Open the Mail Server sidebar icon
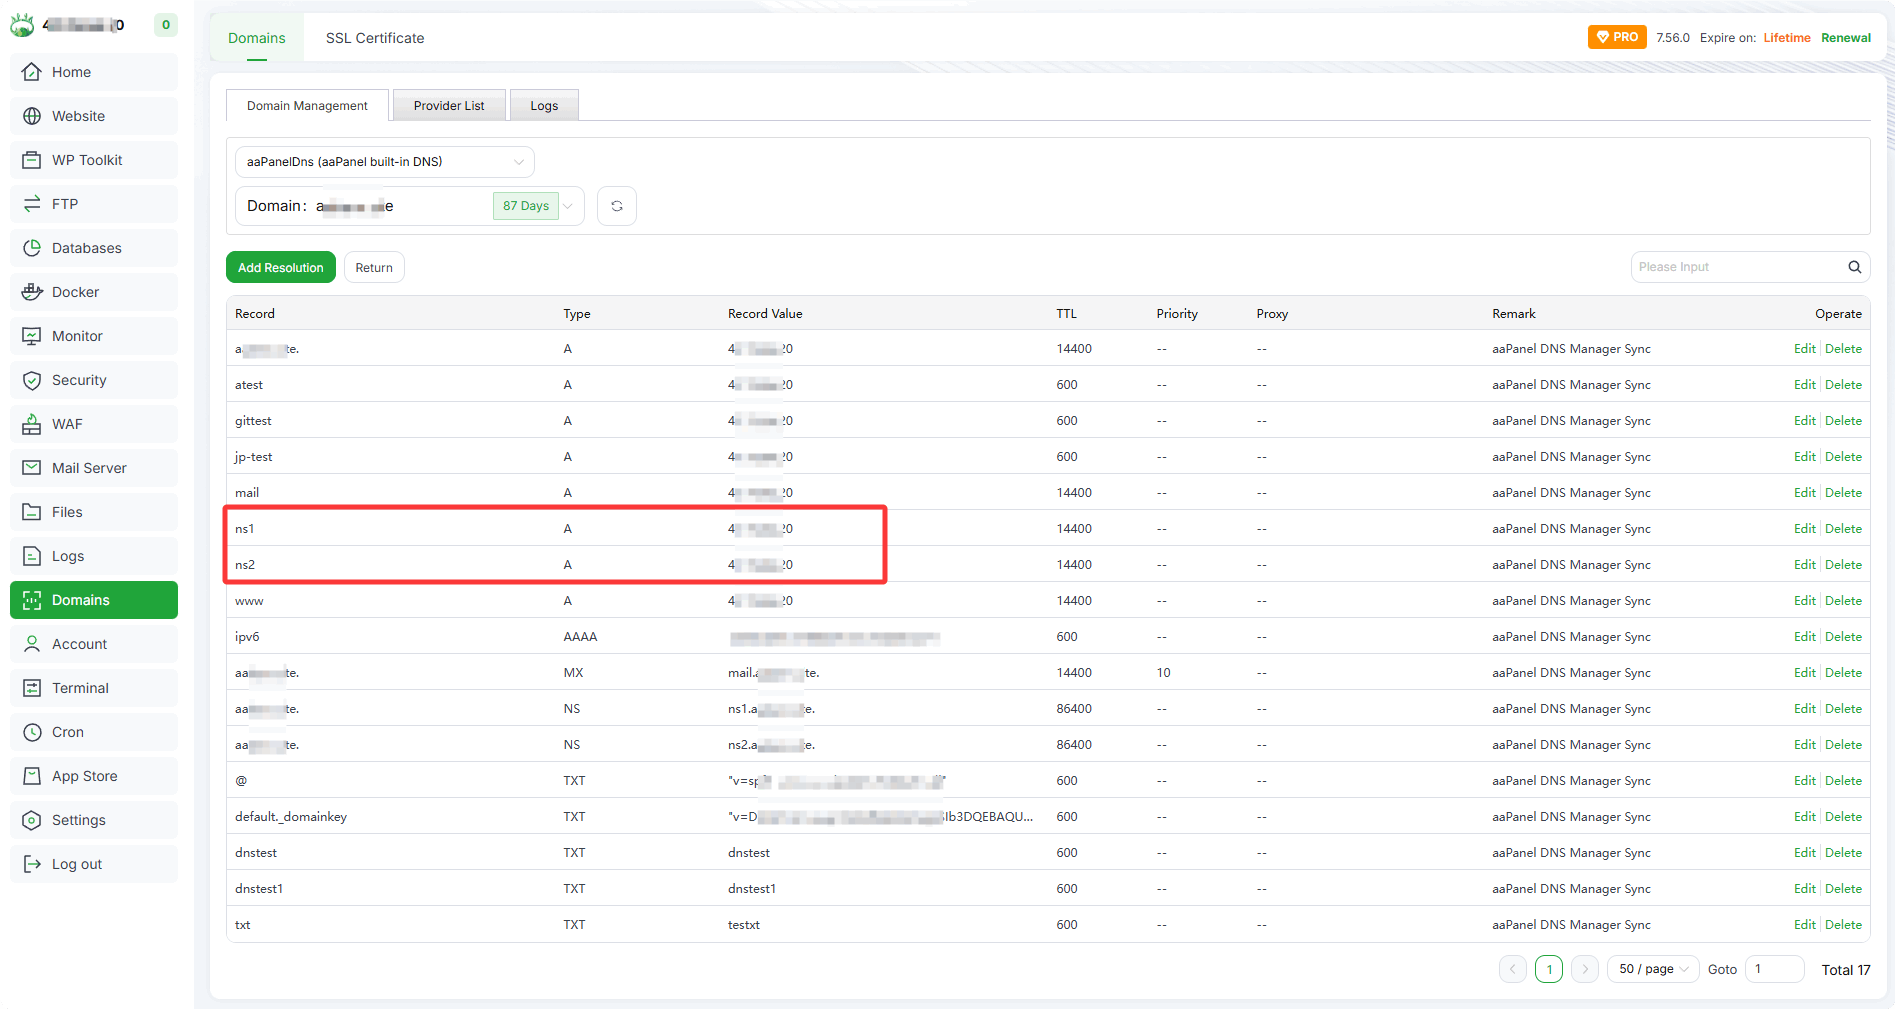Screen dimensions: 1895x1009 click(x=32, y=468)
